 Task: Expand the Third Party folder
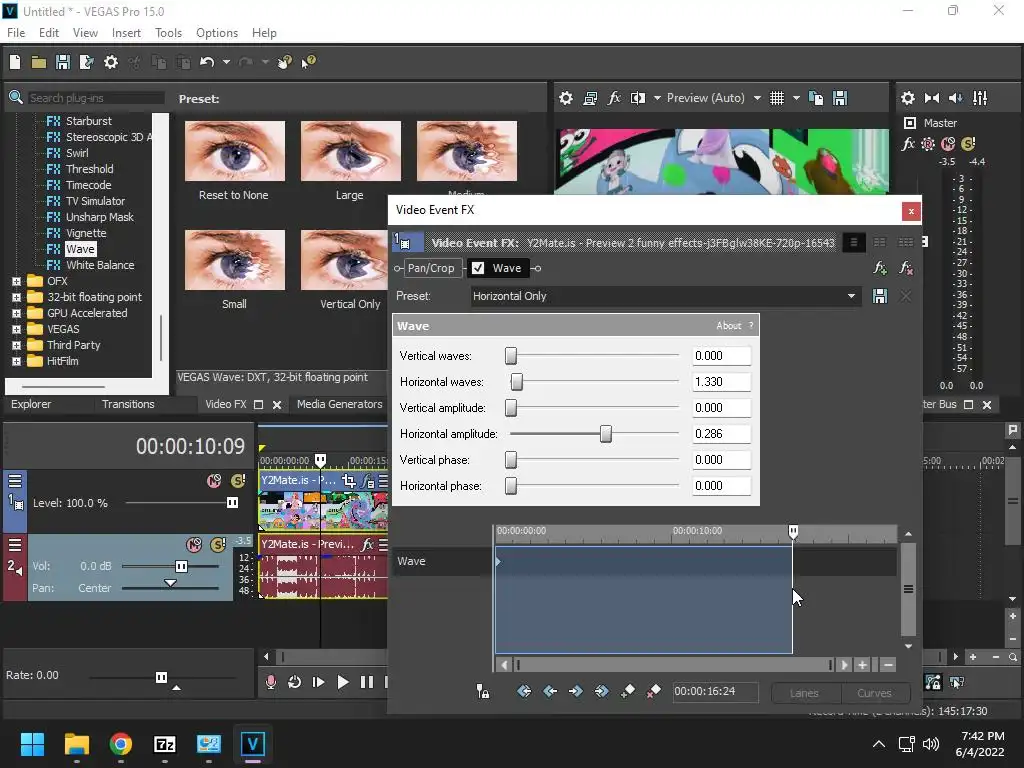16,345
